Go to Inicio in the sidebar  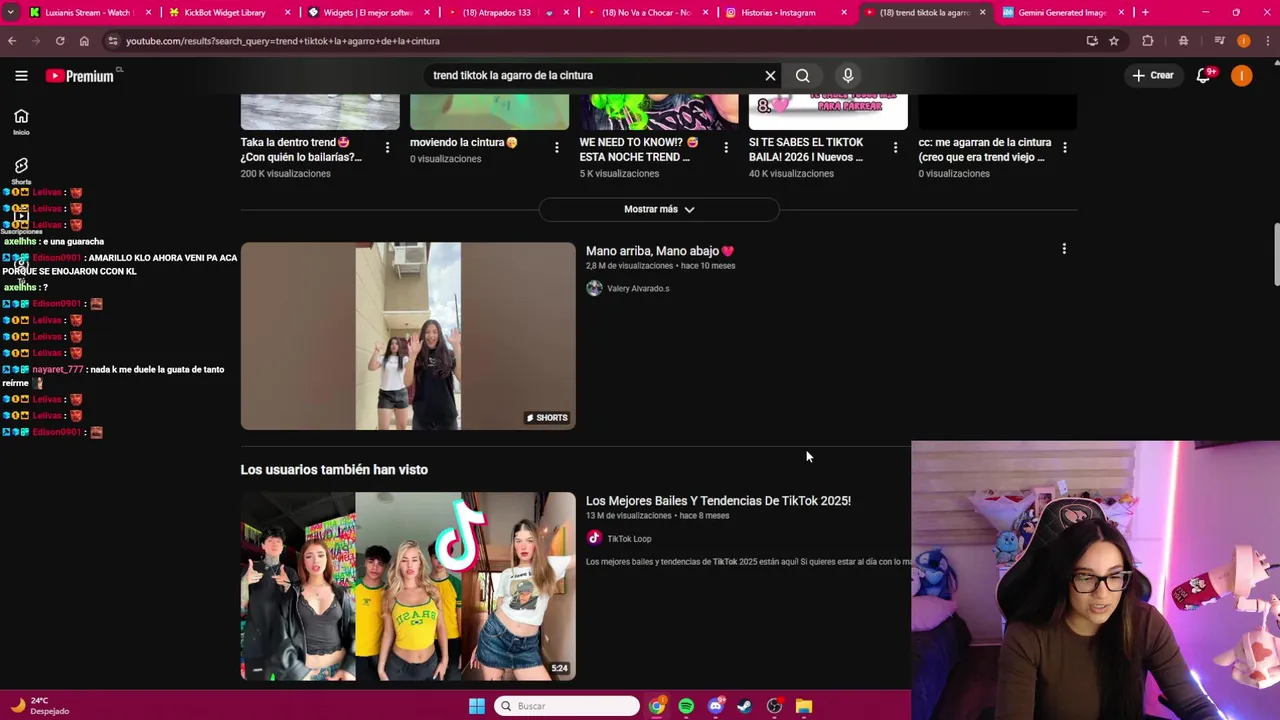(21, 121)
